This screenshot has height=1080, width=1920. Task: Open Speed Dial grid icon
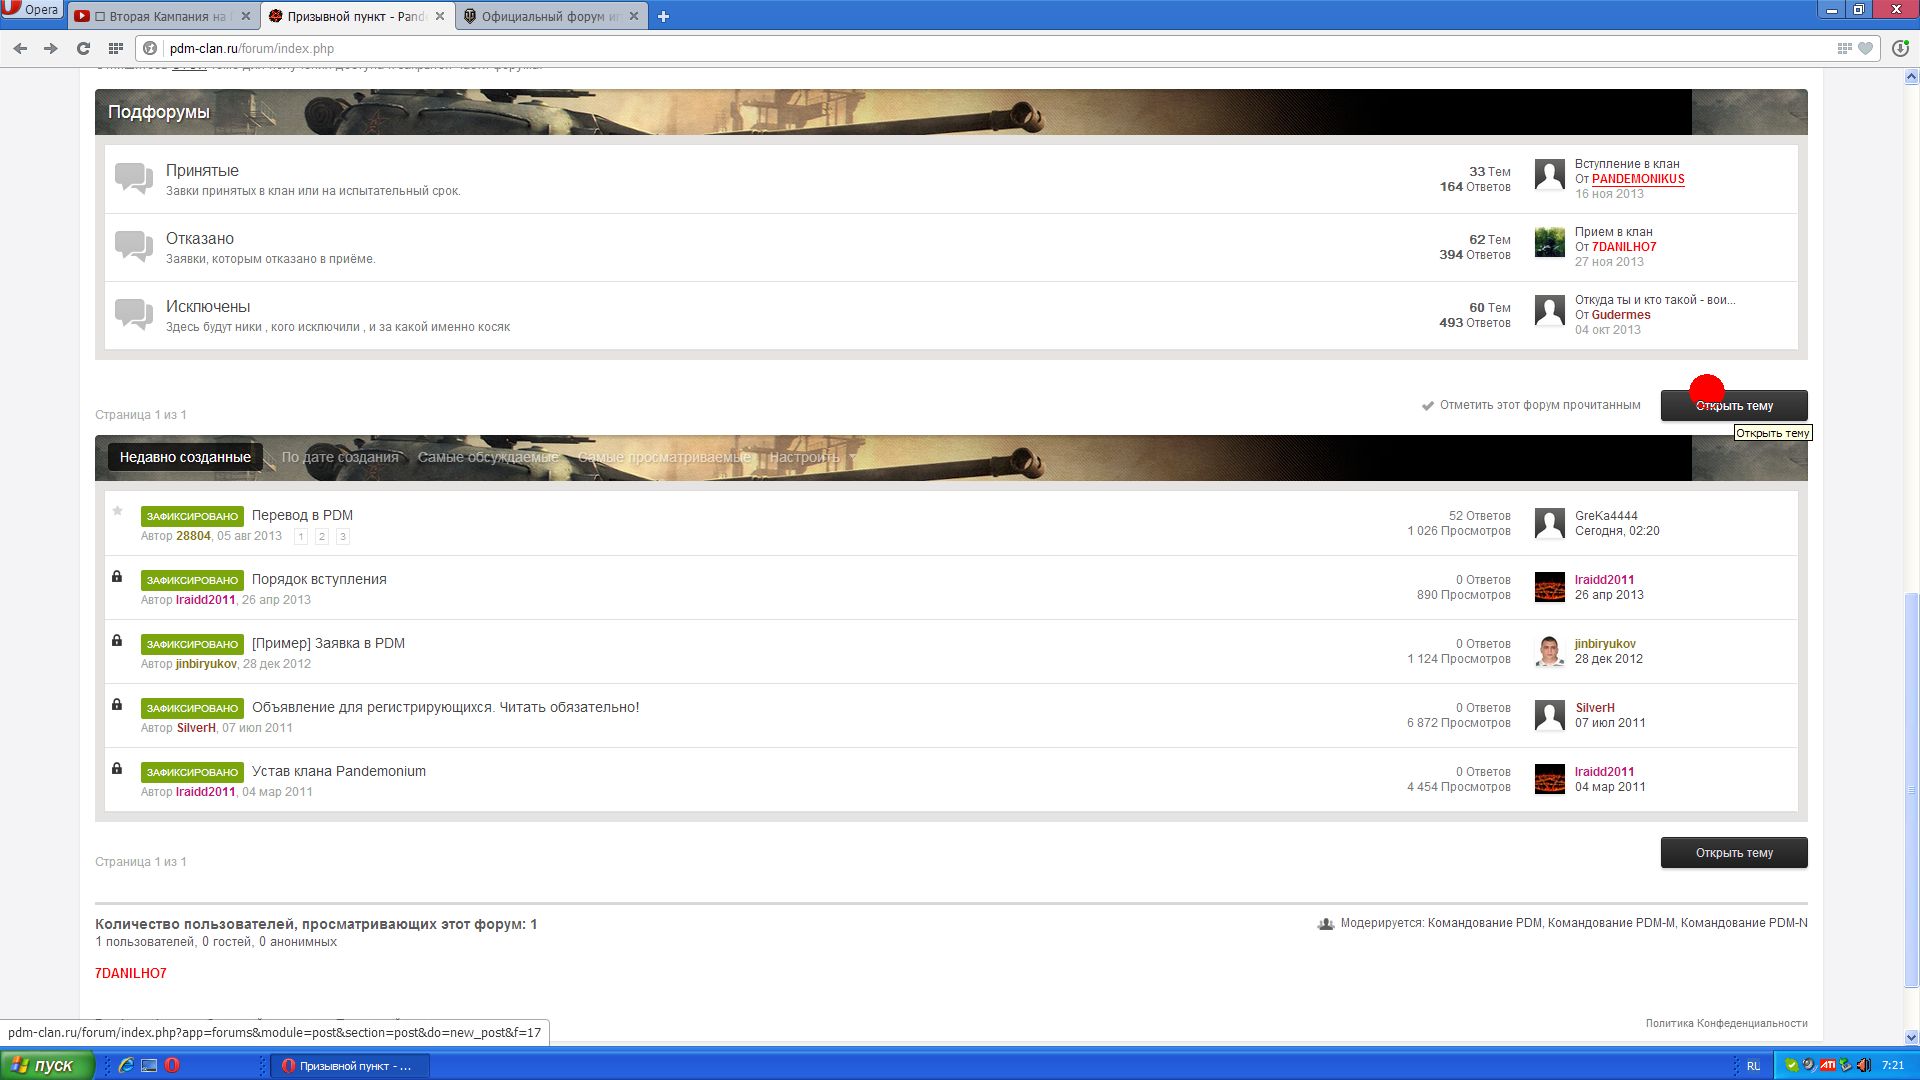pos(116,48)
